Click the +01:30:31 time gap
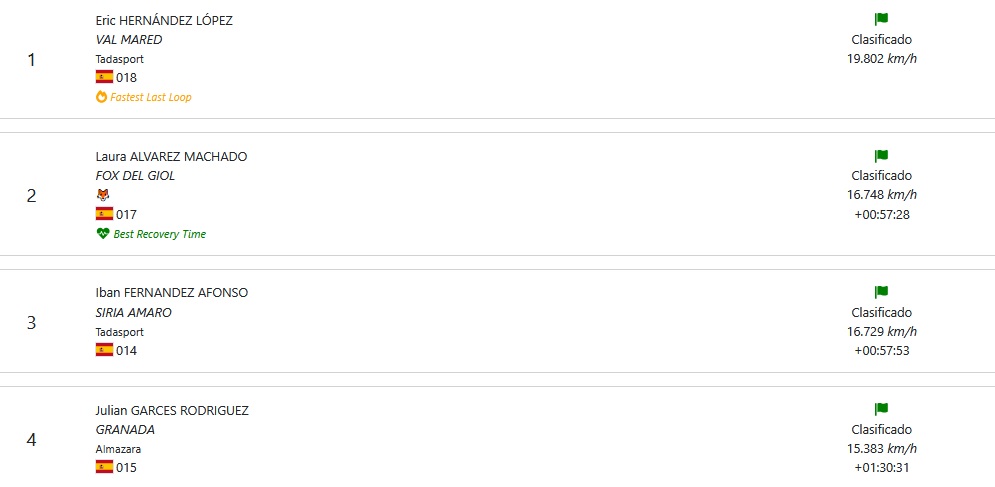995x487 pixels. 881,467
